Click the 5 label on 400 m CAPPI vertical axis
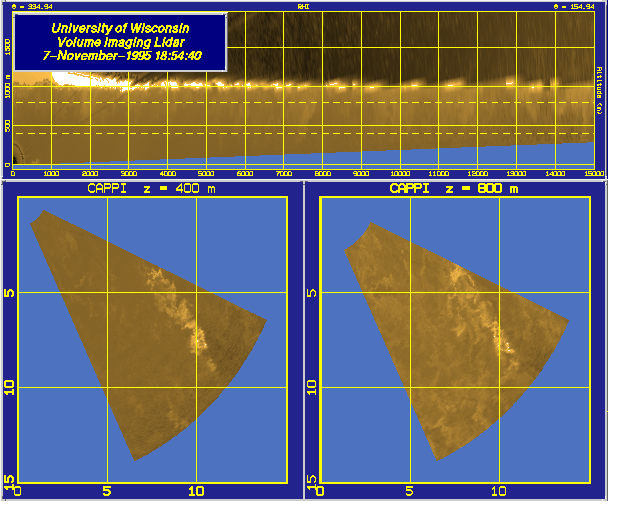The height and width of the screenshot is (512, 640). tap(9, 293)
